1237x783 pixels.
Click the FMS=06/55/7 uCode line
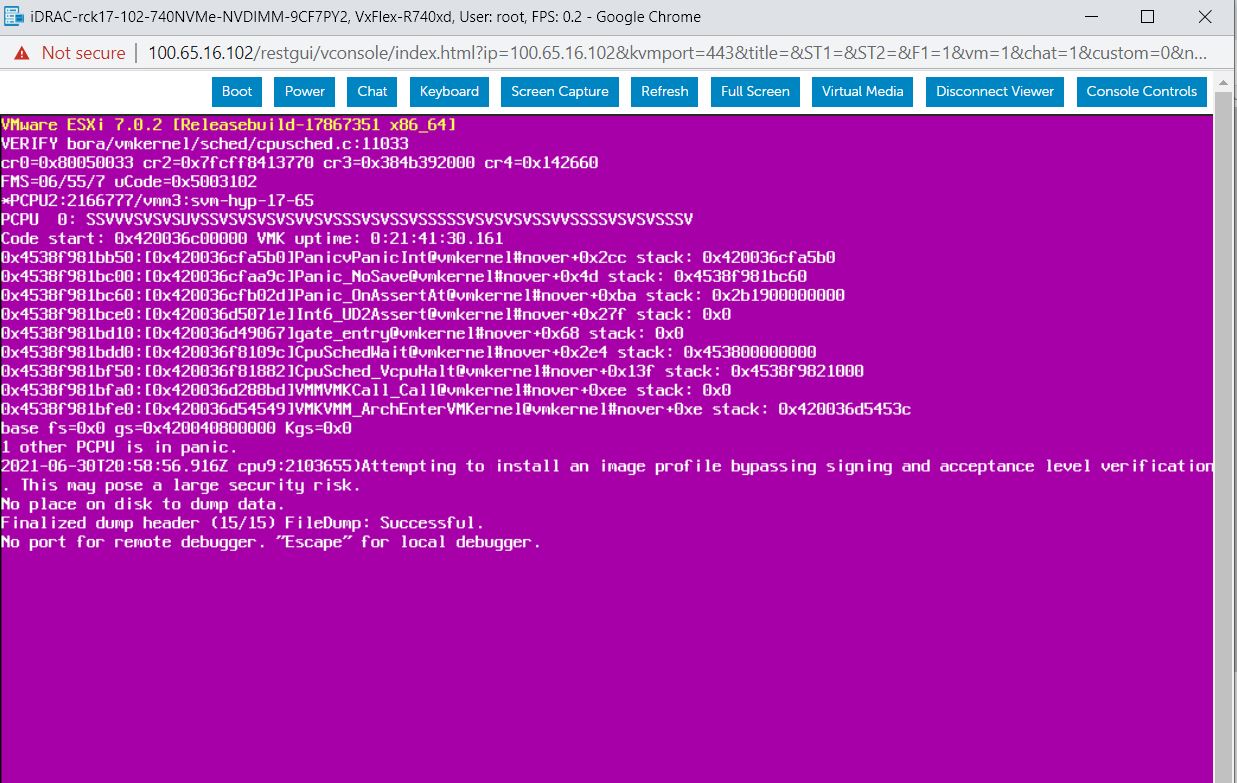pyautogui.click(x=129, y=182)
